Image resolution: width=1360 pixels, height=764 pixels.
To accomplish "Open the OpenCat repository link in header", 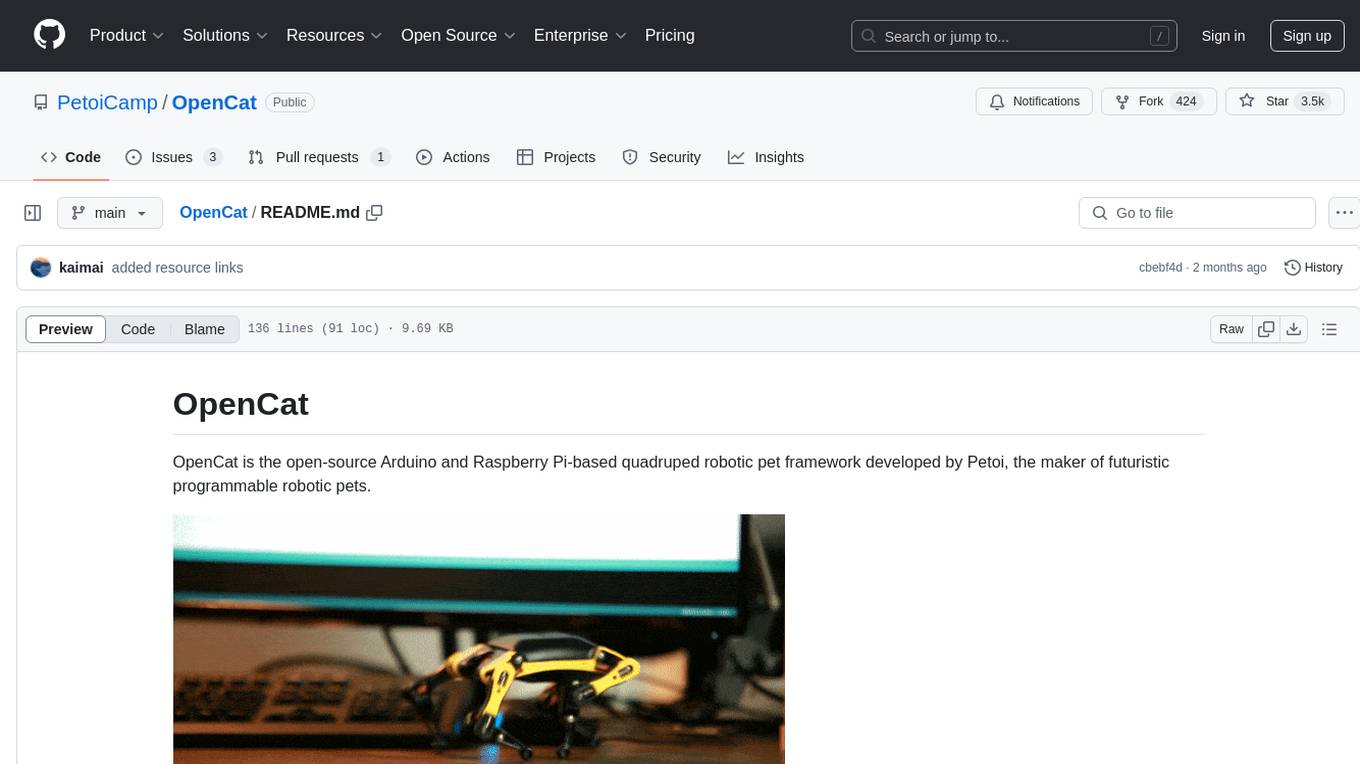I will [x=214, y=102].
